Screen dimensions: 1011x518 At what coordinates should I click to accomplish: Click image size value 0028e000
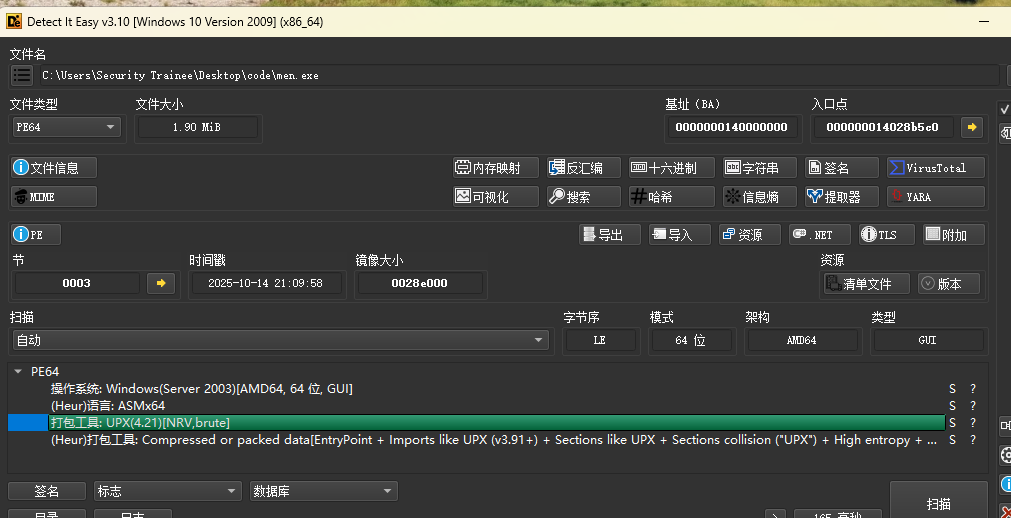tap(419, 283)
